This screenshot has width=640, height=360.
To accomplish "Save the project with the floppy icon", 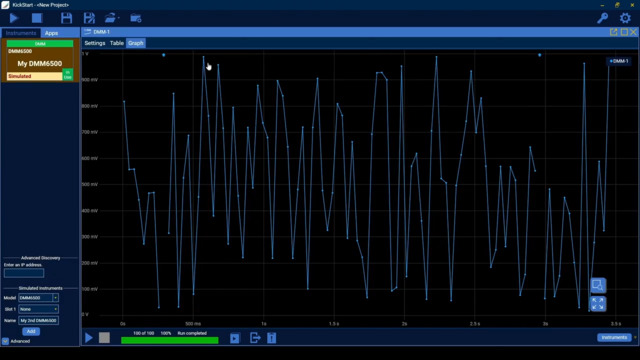I will (x=67, y=18).
